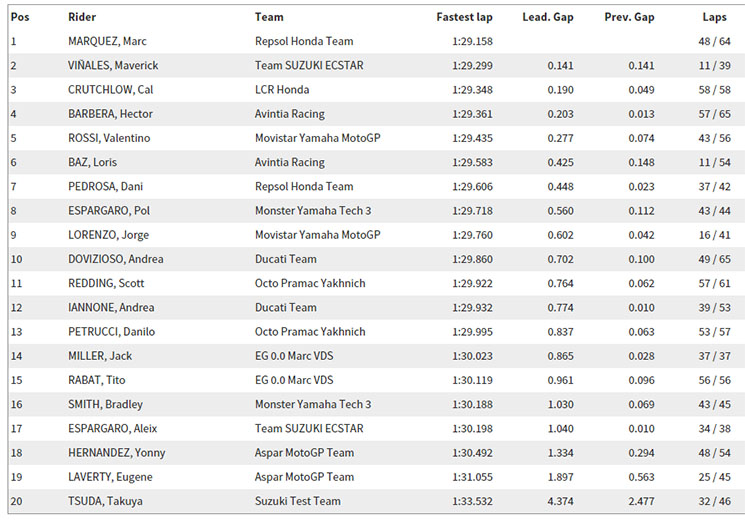Click the Pos column header
The image size is (745, 525).
[20, 17]
